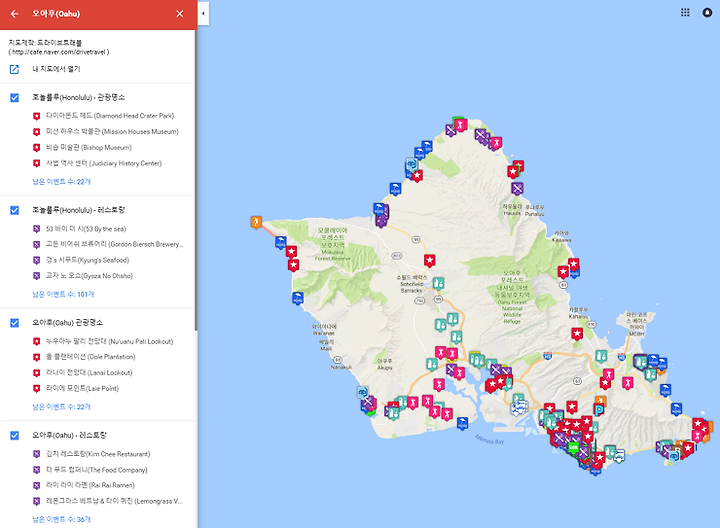This screenshot has height=528, width=720.
Task: Click the teal marker beside Schofield Barracks label
Action: coord(439,283)
